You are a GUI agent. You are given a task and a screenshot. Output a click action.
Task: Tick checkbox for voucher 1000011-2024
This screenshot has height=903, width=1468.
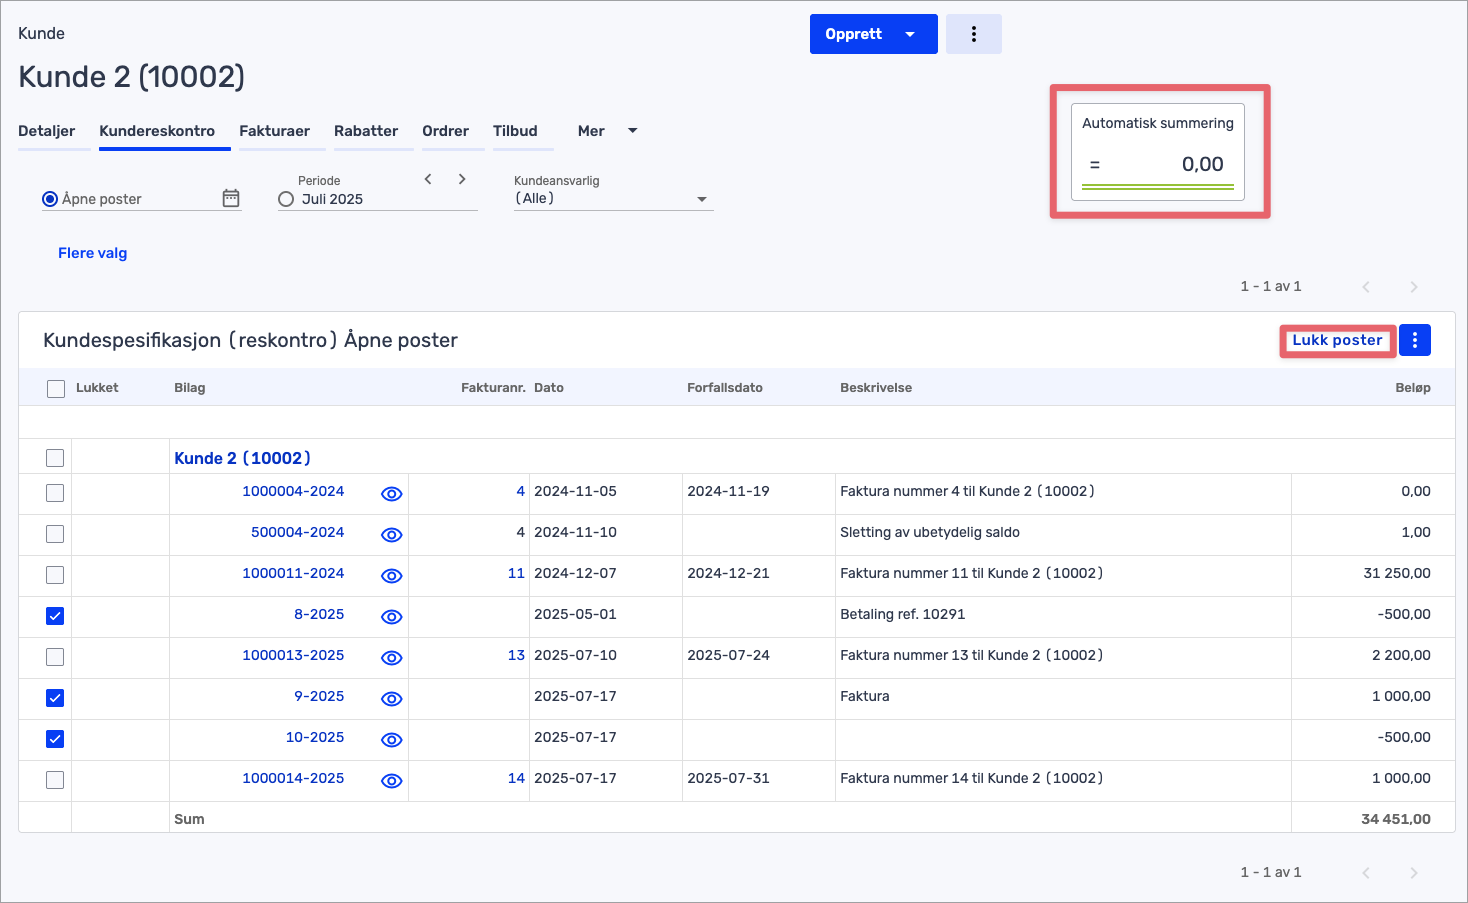[55, 575]
